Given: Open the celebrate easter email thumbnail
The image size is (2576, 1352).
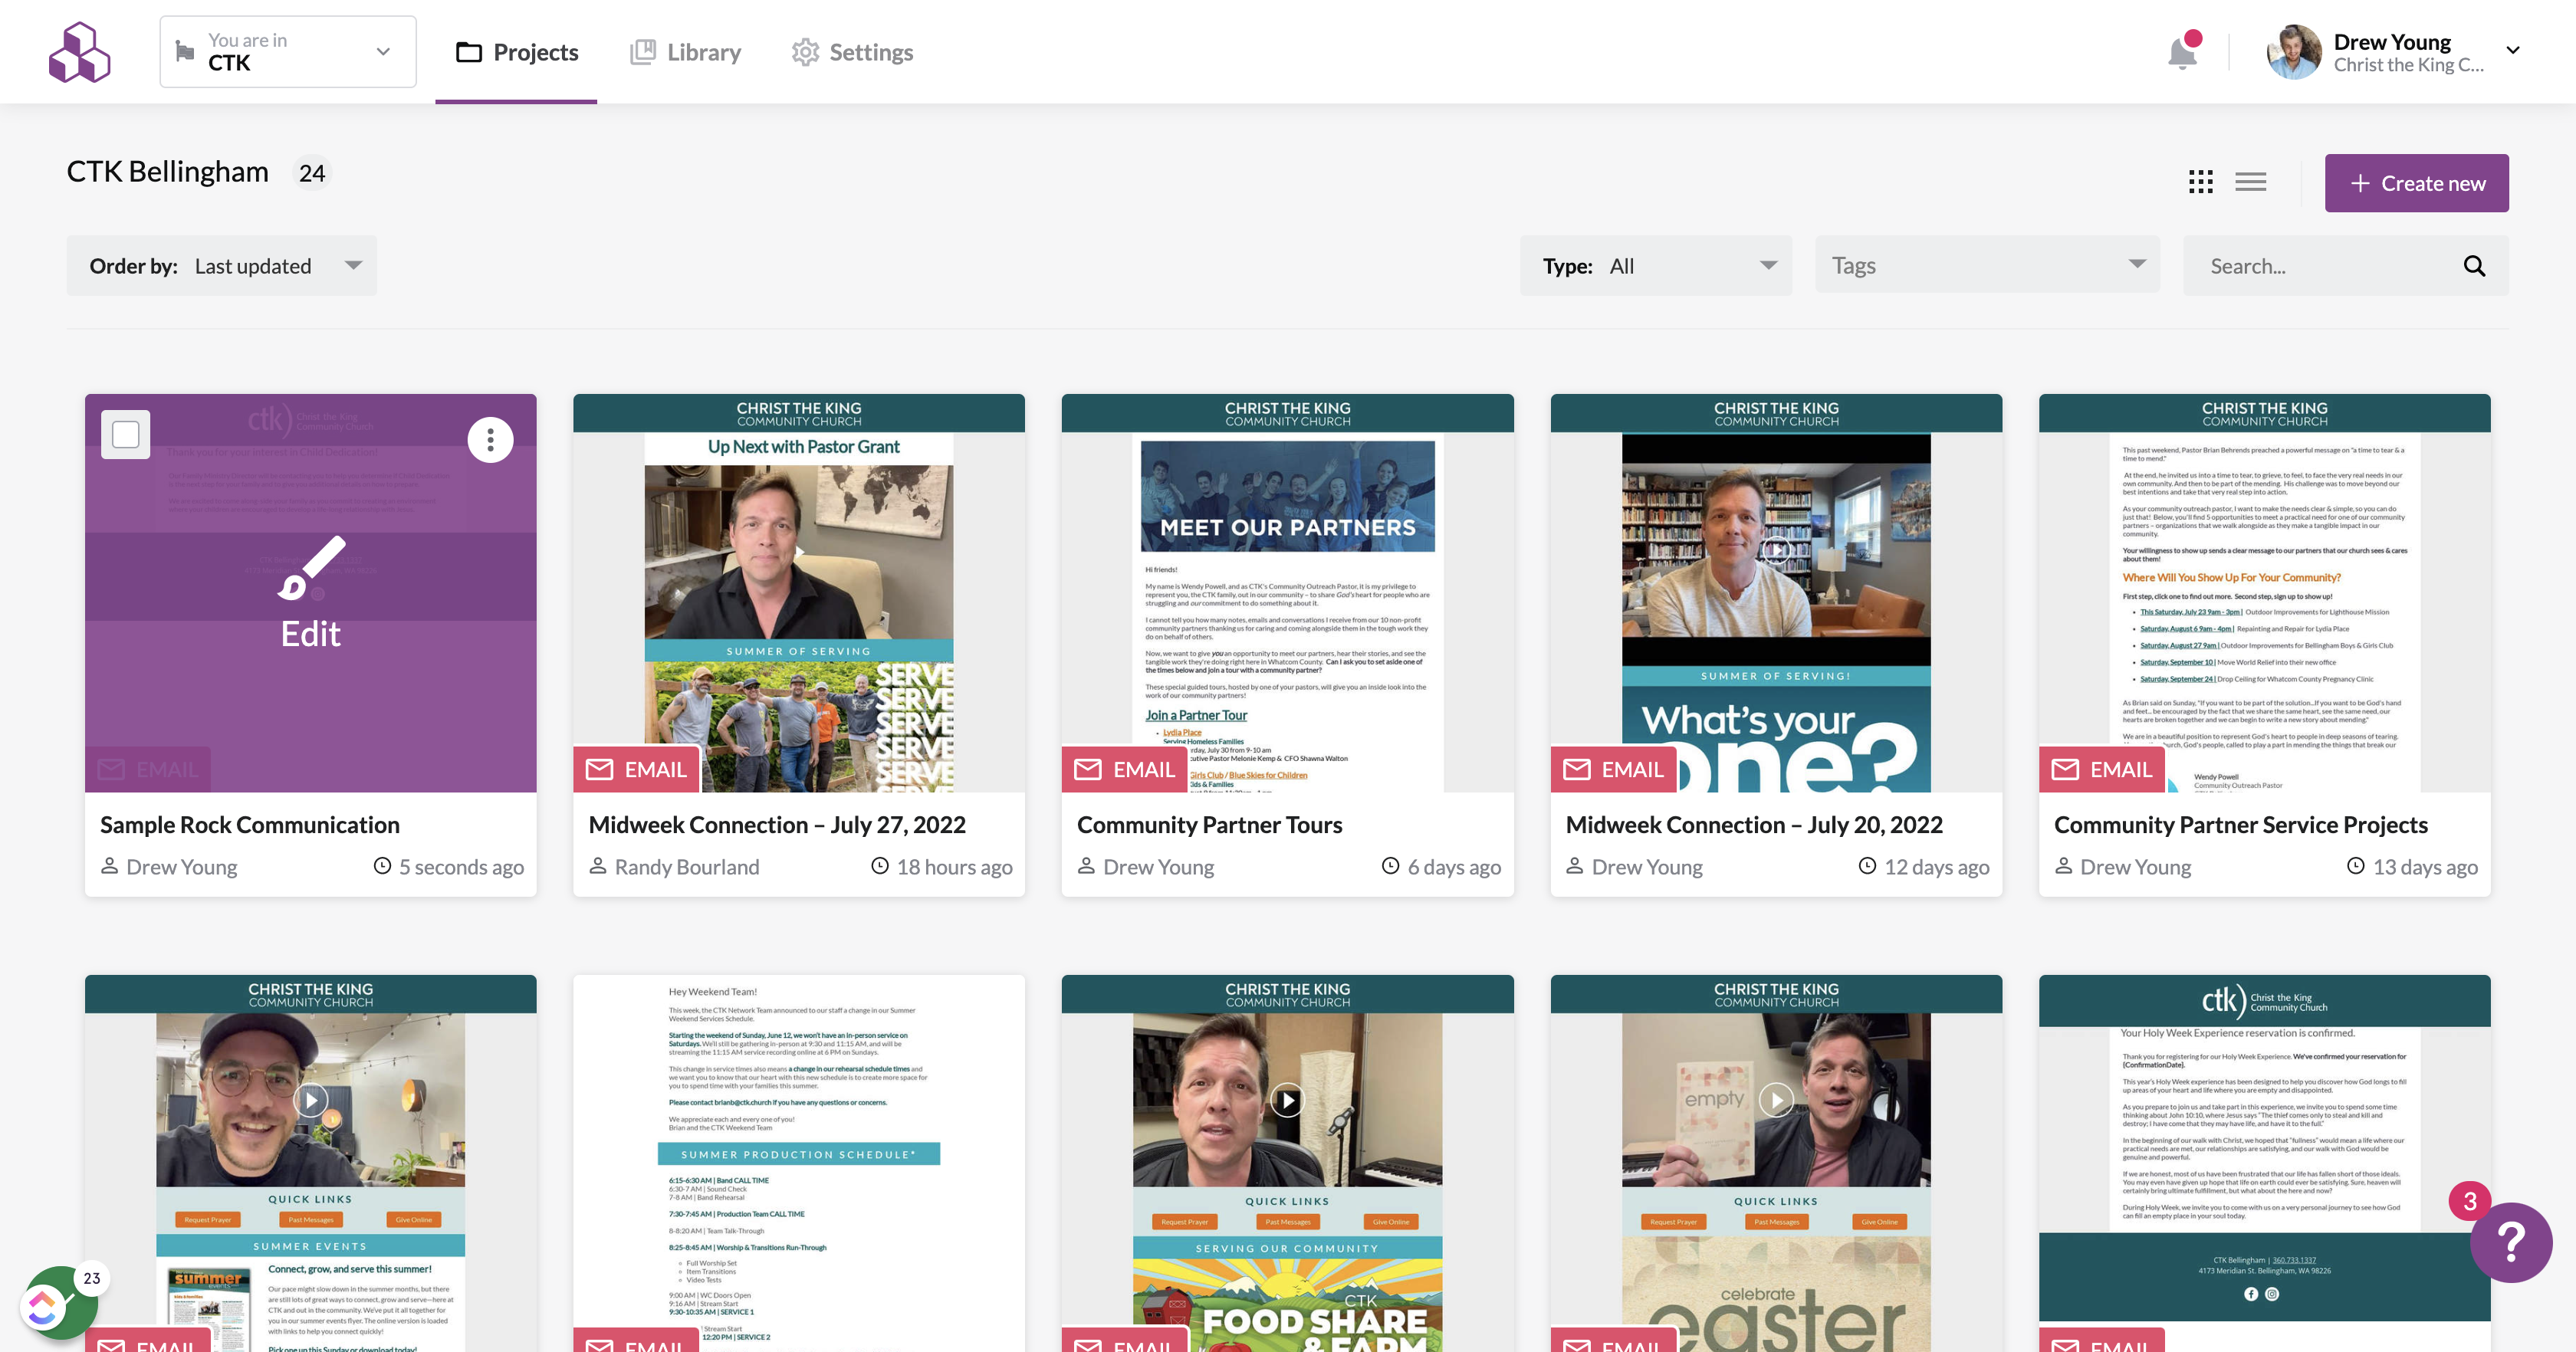Looking at the screenshot, I should click(1776, 1164).
